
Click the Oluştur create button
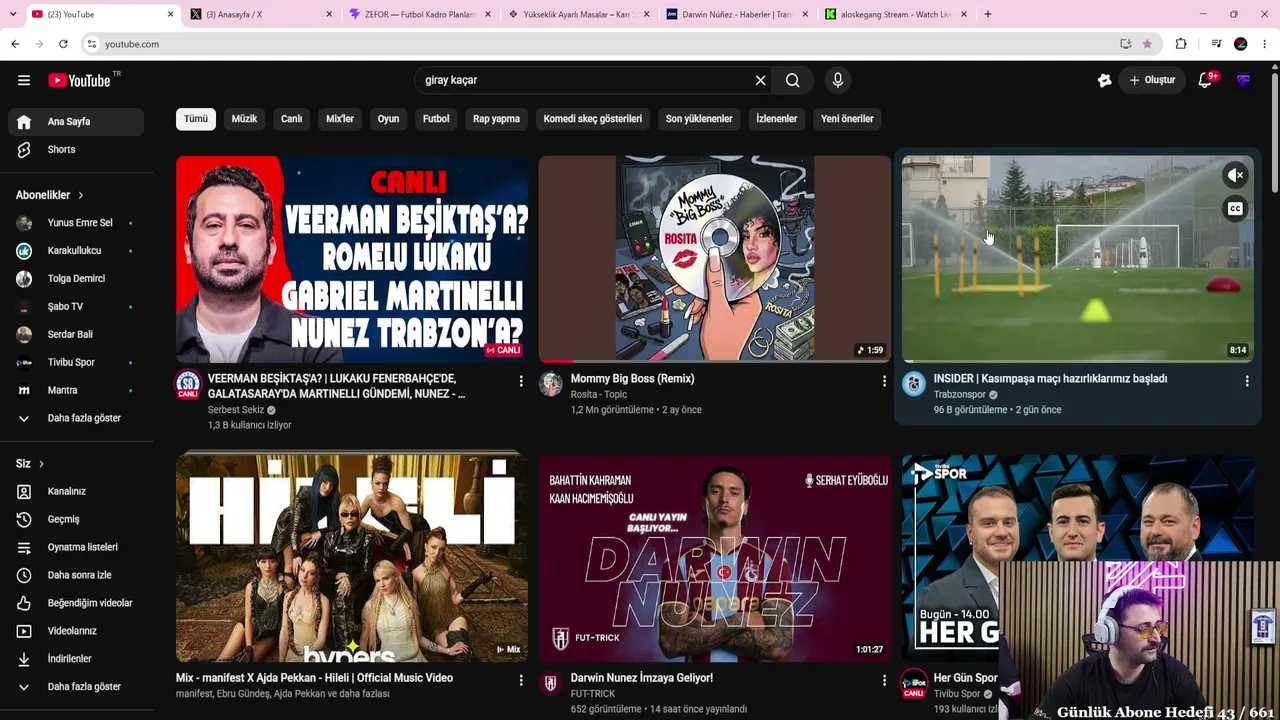[1152, 80]
